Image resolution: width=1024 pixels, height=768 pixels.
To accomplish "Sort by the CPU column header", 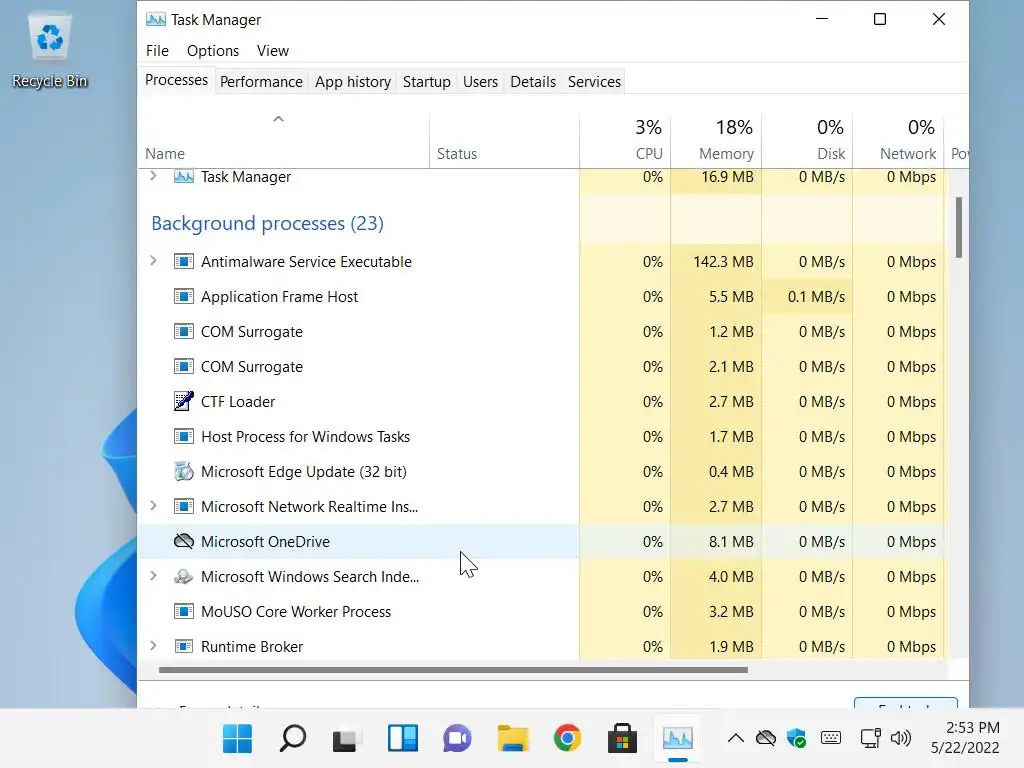I will [x=625, y=140].
